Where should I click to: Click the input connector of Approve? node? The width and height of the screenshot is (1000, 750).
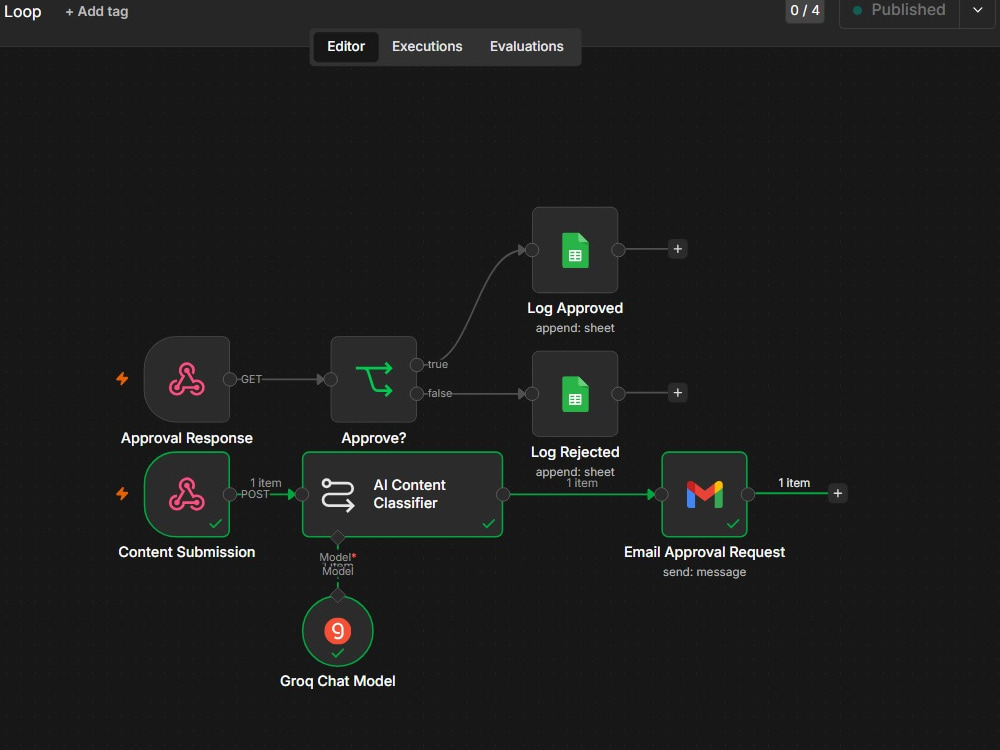pos(331,379)
